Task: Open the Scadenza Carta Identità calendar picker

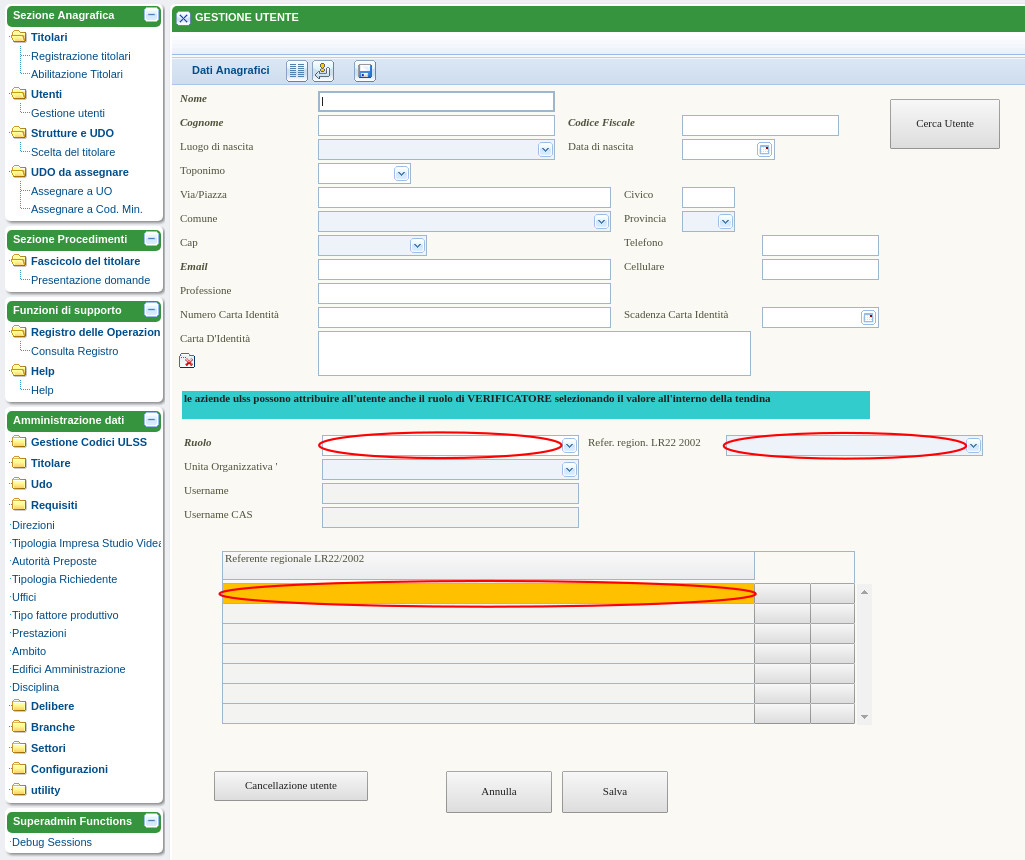Action: coord(868,318)
